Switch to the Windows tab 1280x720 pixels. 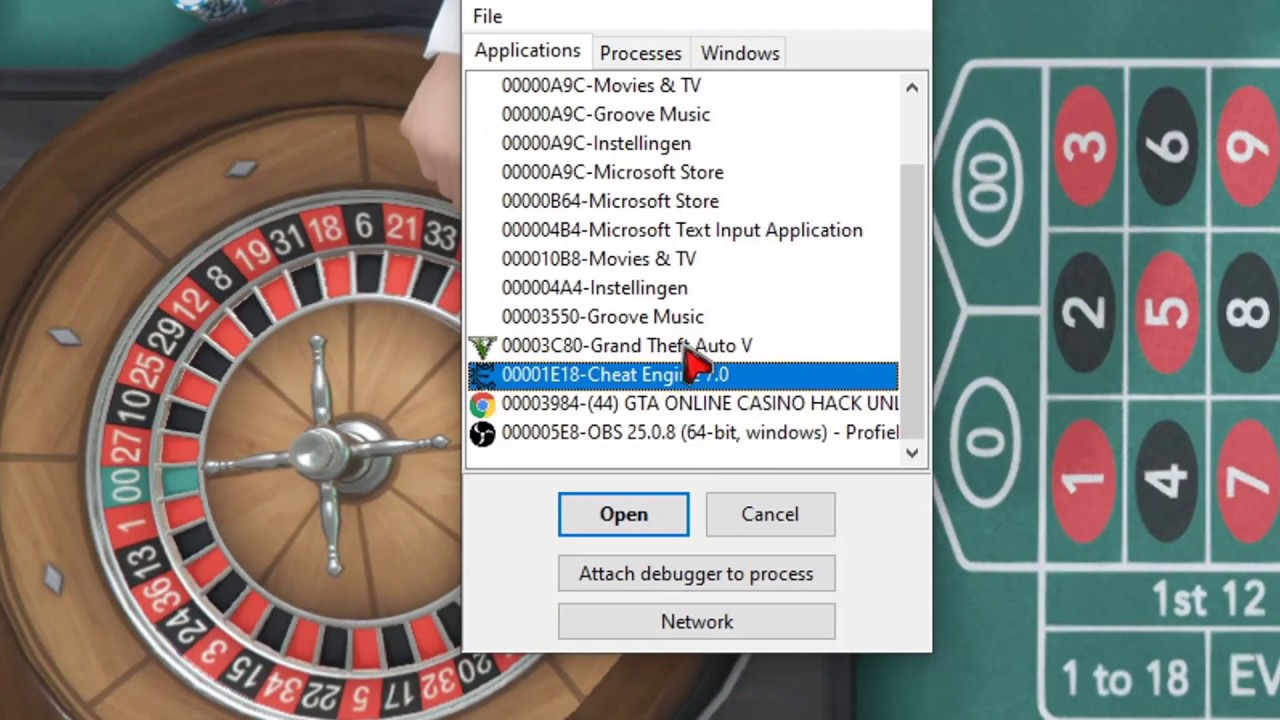740,53
